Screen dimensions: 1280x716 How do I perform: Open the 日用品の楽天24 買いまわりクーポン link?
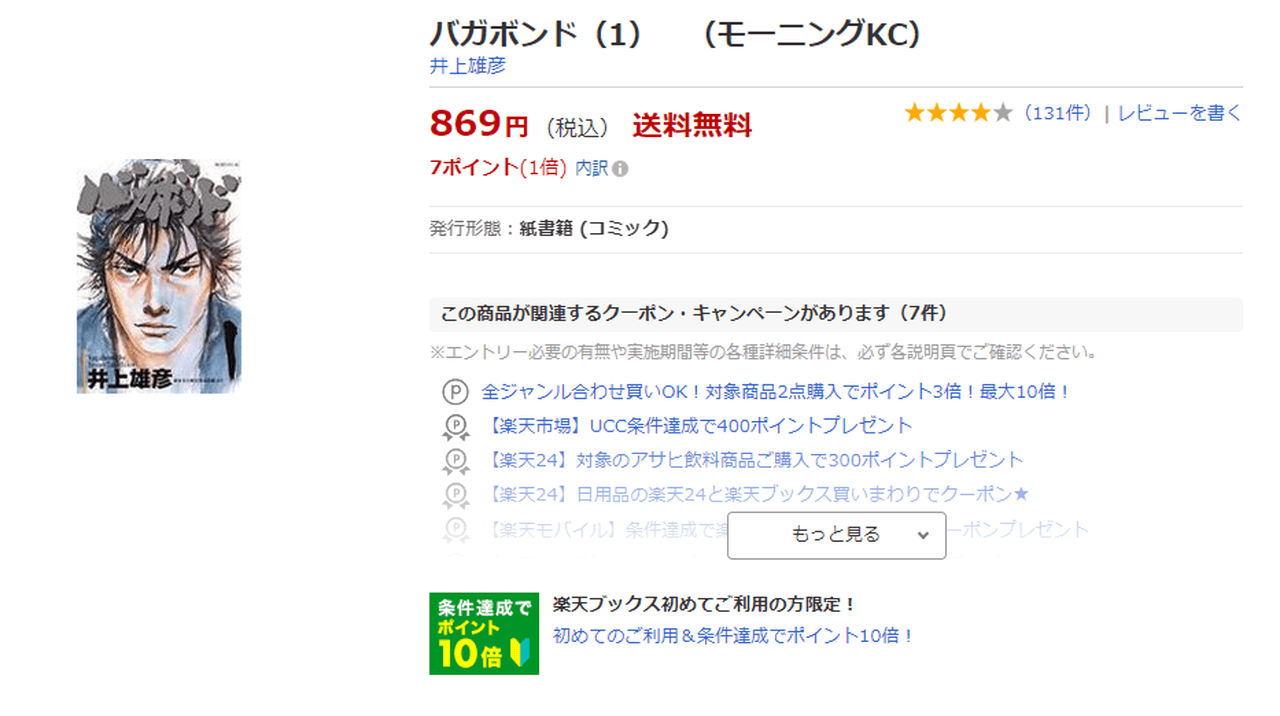pos(759,494)
